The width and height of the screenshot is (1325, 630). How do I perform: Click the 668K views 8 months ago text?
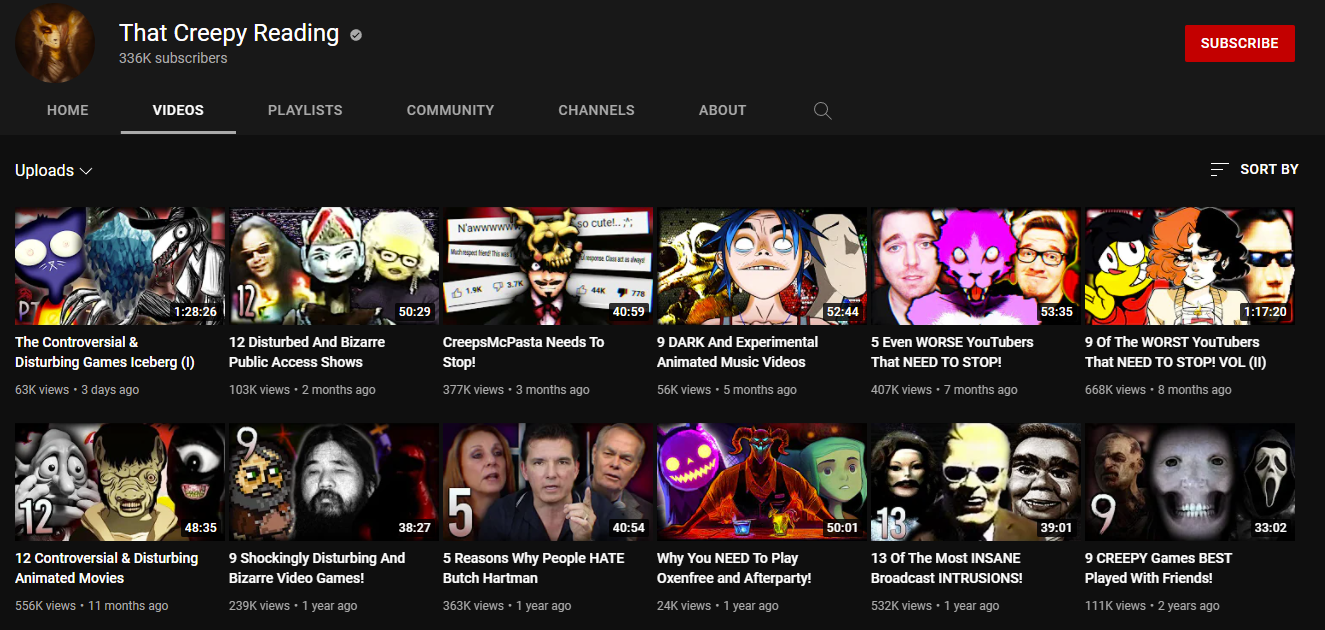pos(1158,390)
